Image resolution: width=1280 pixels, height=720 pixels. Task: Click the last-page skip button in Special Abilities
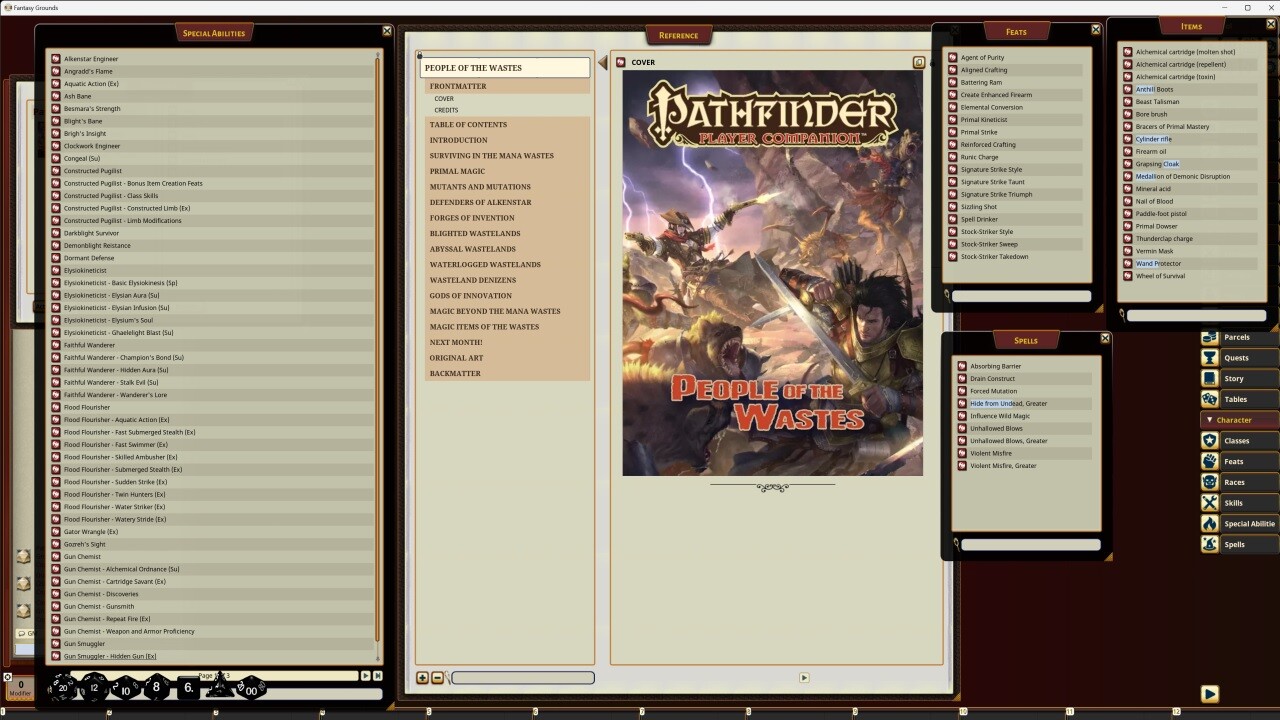tap(379, 675)
